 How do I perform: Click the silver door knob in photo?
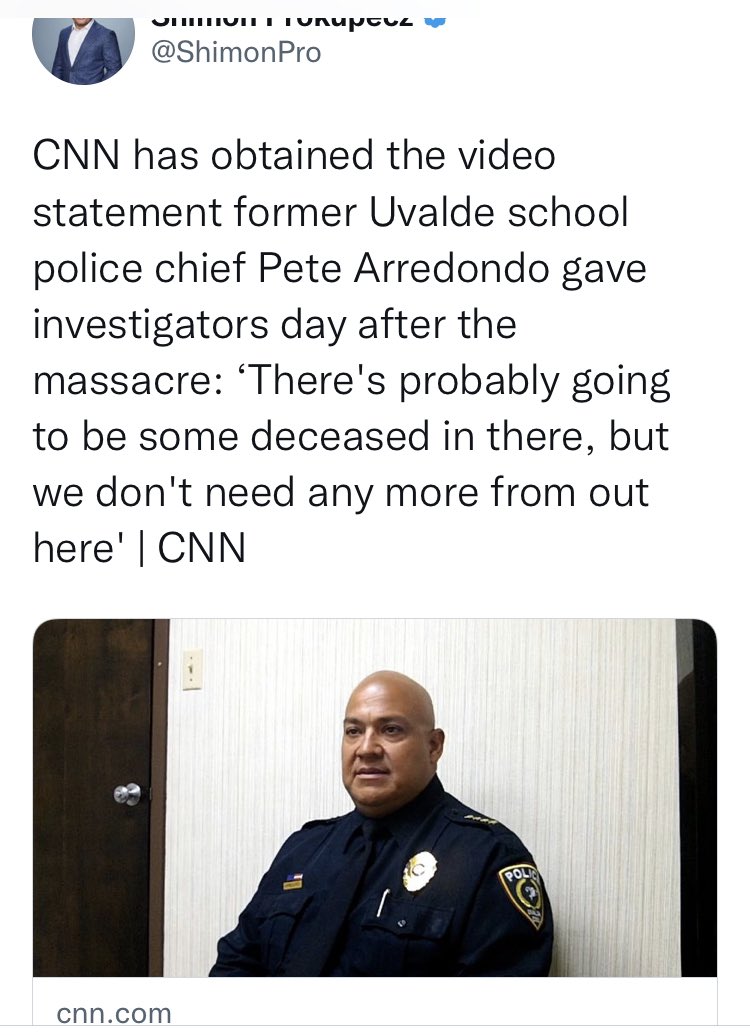127,793
